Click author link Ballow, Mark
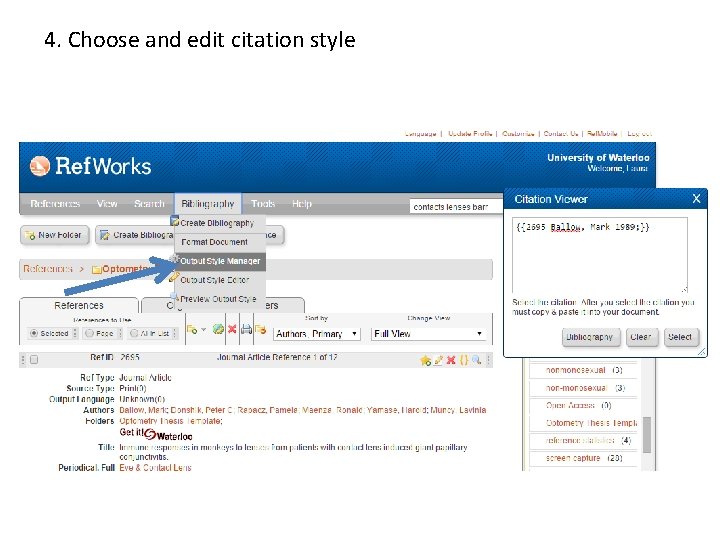 click(143, 410)
